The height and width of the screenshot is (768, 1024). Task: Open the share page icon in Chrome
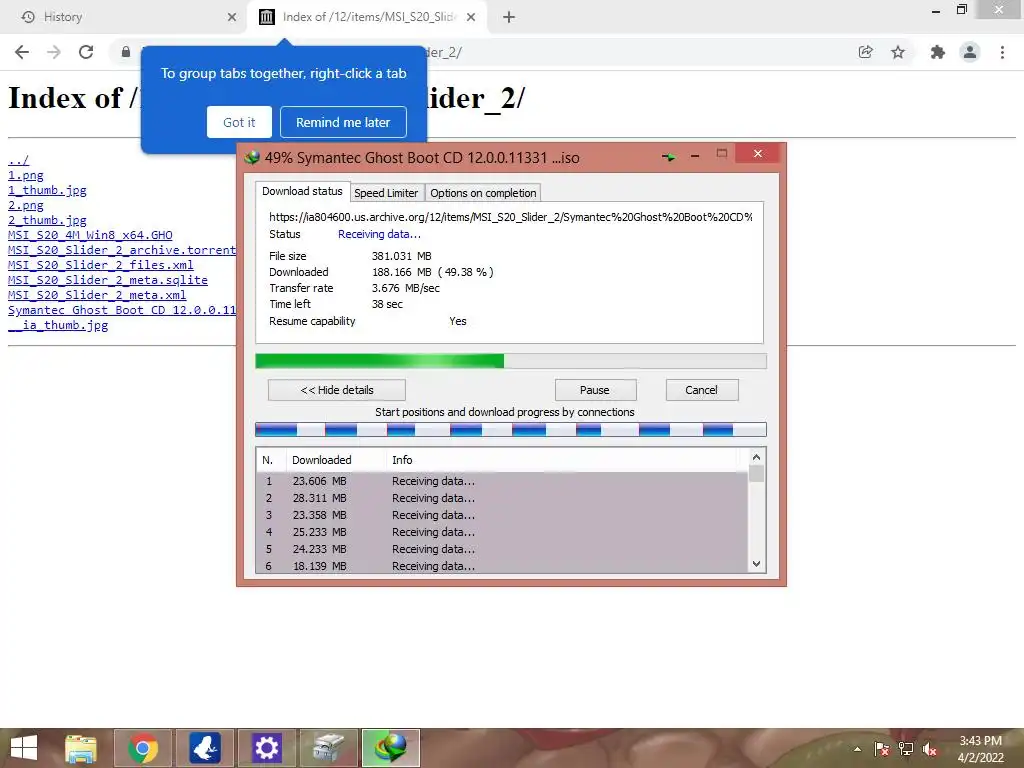(865, 52)
